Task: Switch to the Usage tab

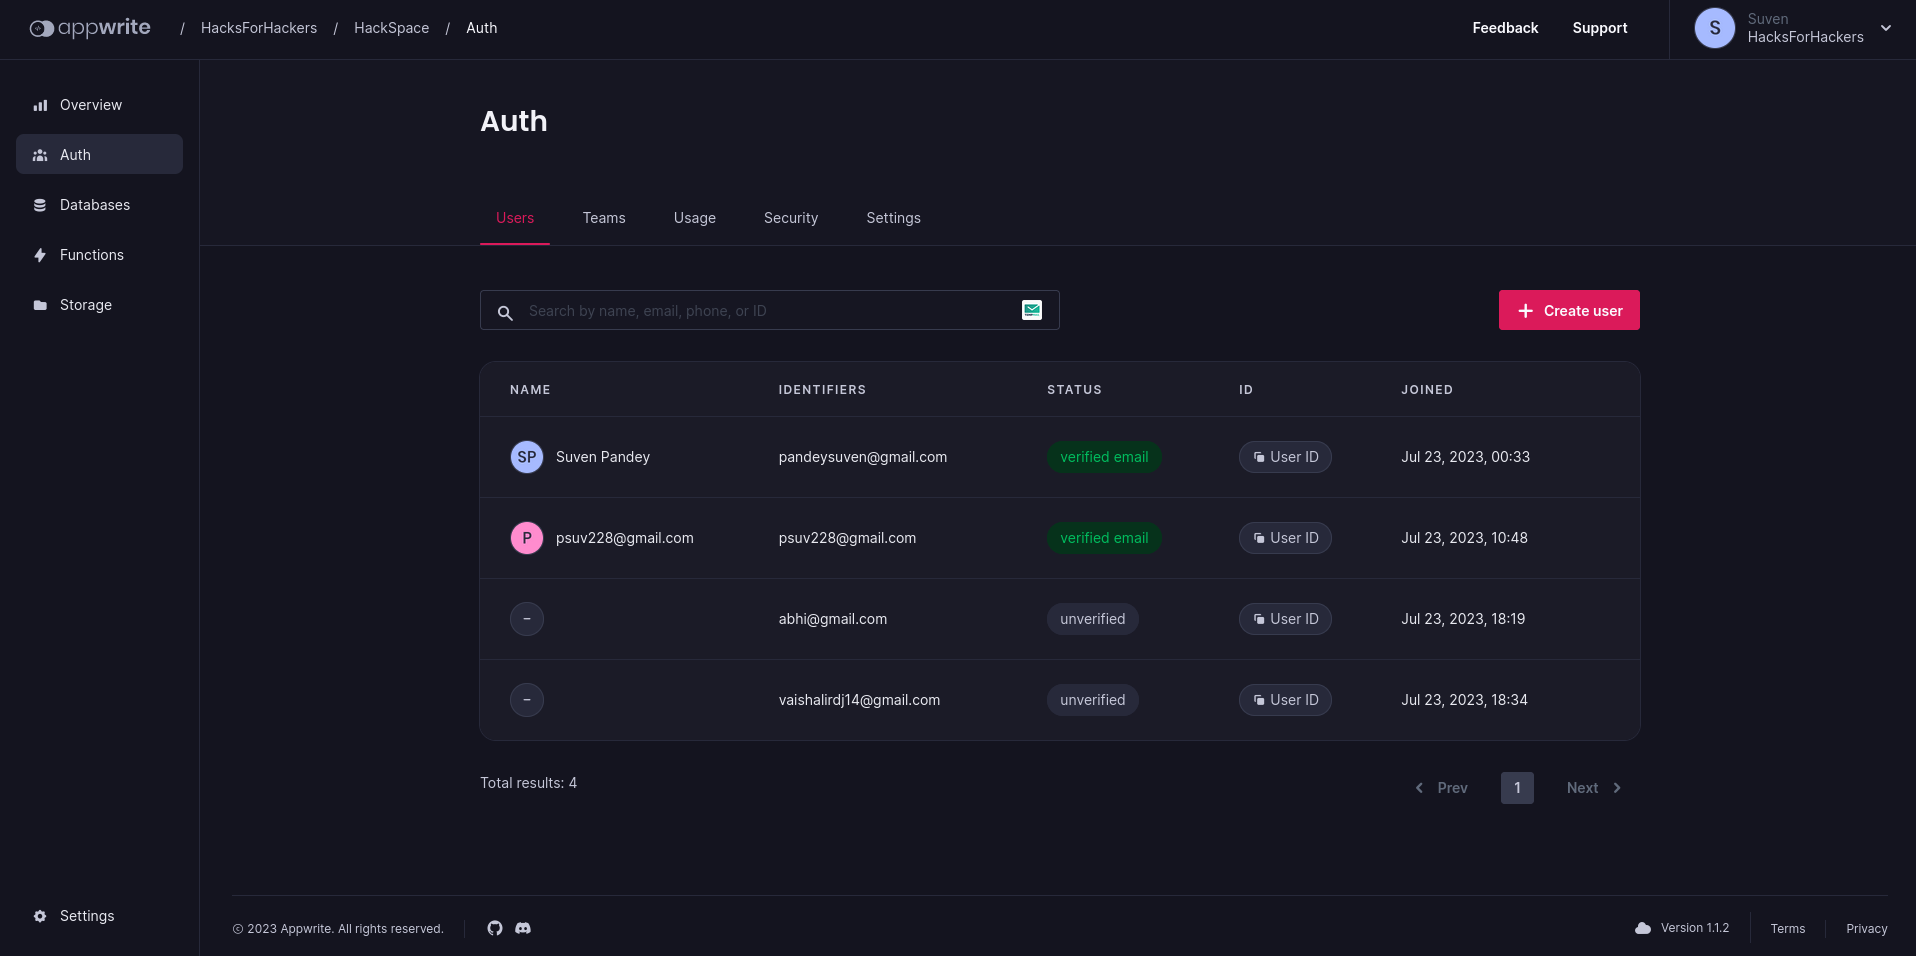Action: pos(695,218)
